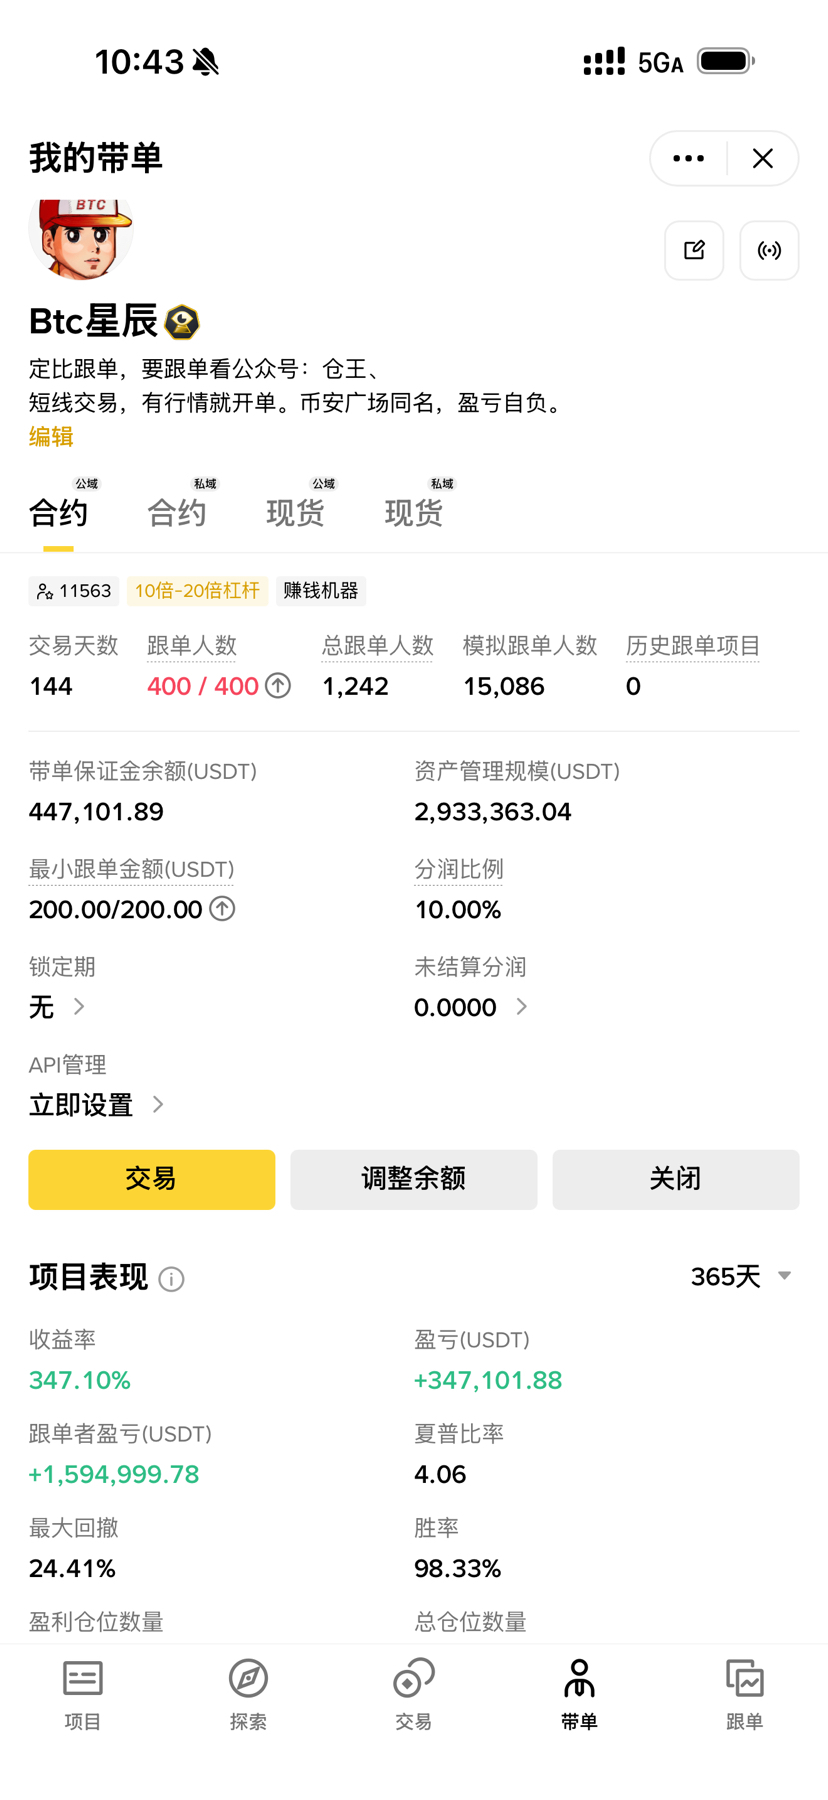
Task: Tap the Btc星辰 profile avatar
Action: click(x=81, y=238)
